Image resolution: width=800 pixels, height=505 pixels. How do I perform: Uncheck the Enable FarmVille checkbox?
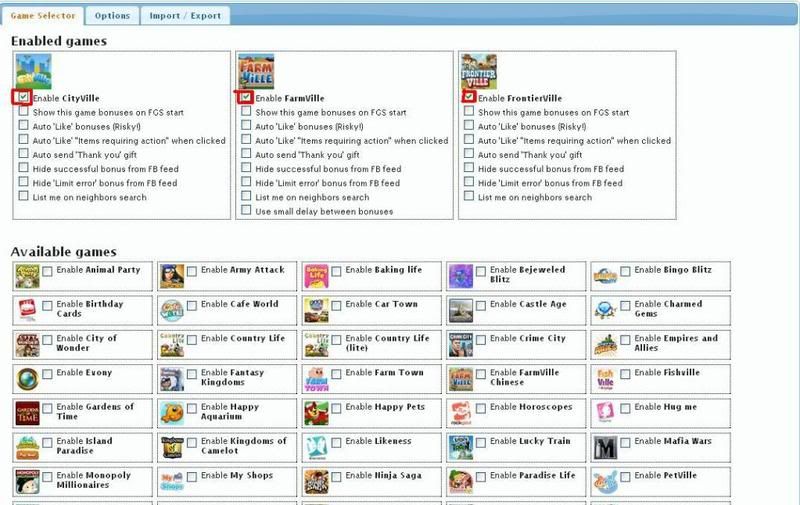(246, 96)
